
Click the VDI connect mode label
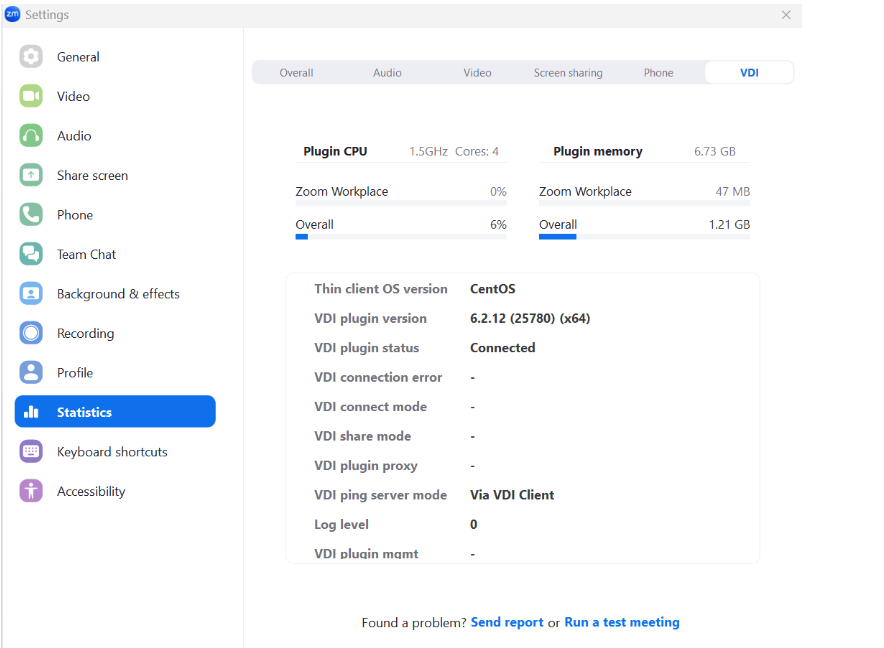(x=370, y=407)
